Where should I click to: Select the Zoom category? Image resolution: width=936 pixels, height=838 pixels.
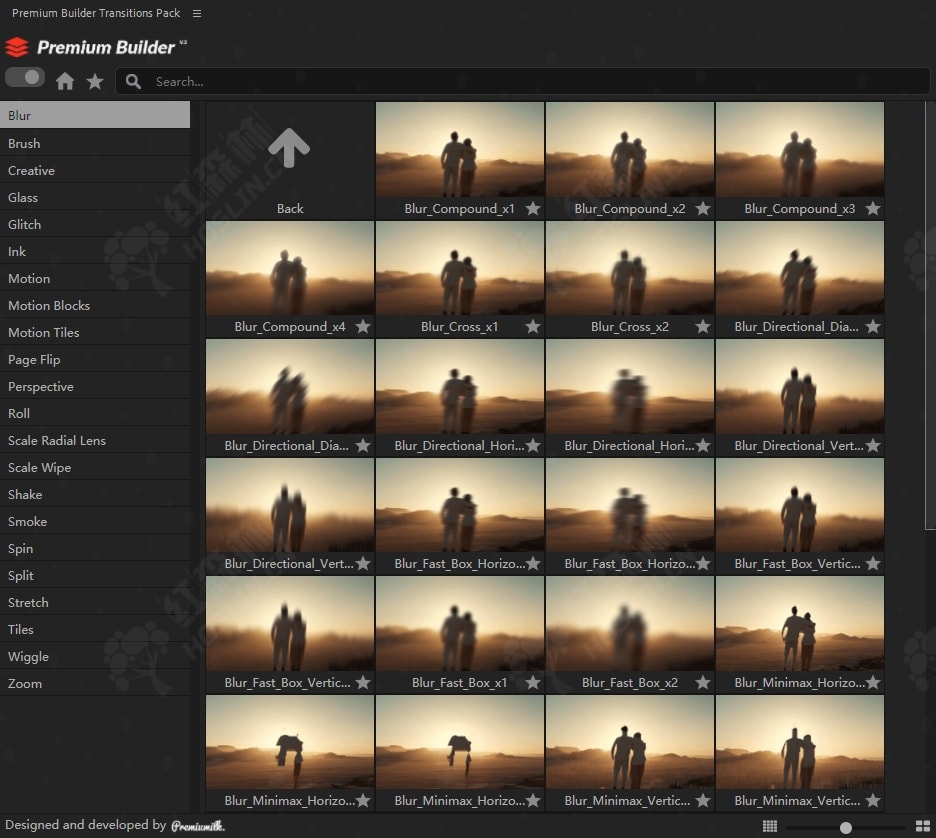point(25,684)
